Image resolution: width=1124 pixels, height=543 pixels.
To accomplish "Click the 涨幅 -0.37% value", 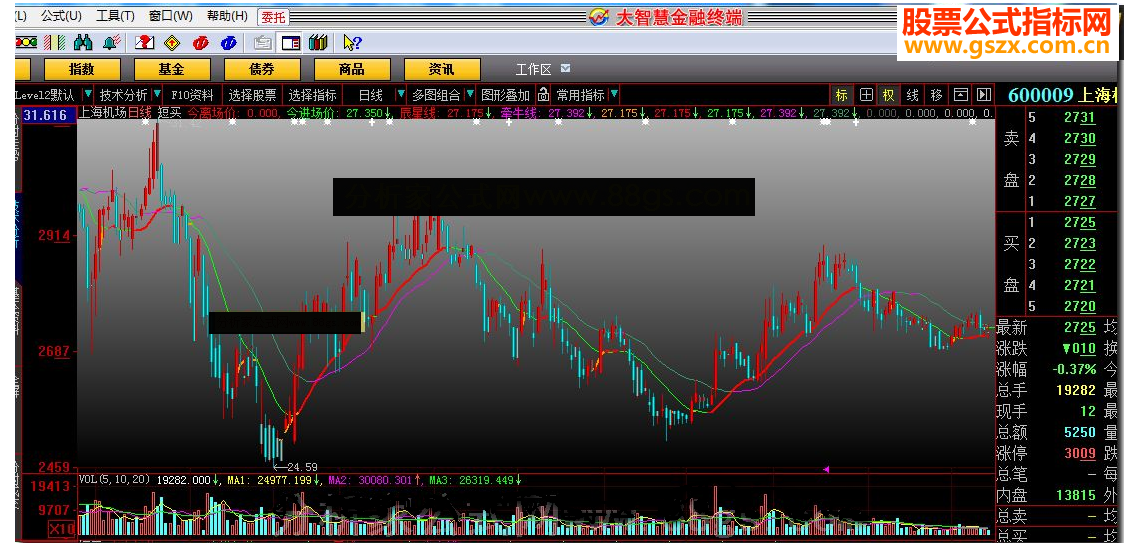I will coord(1075,369).
